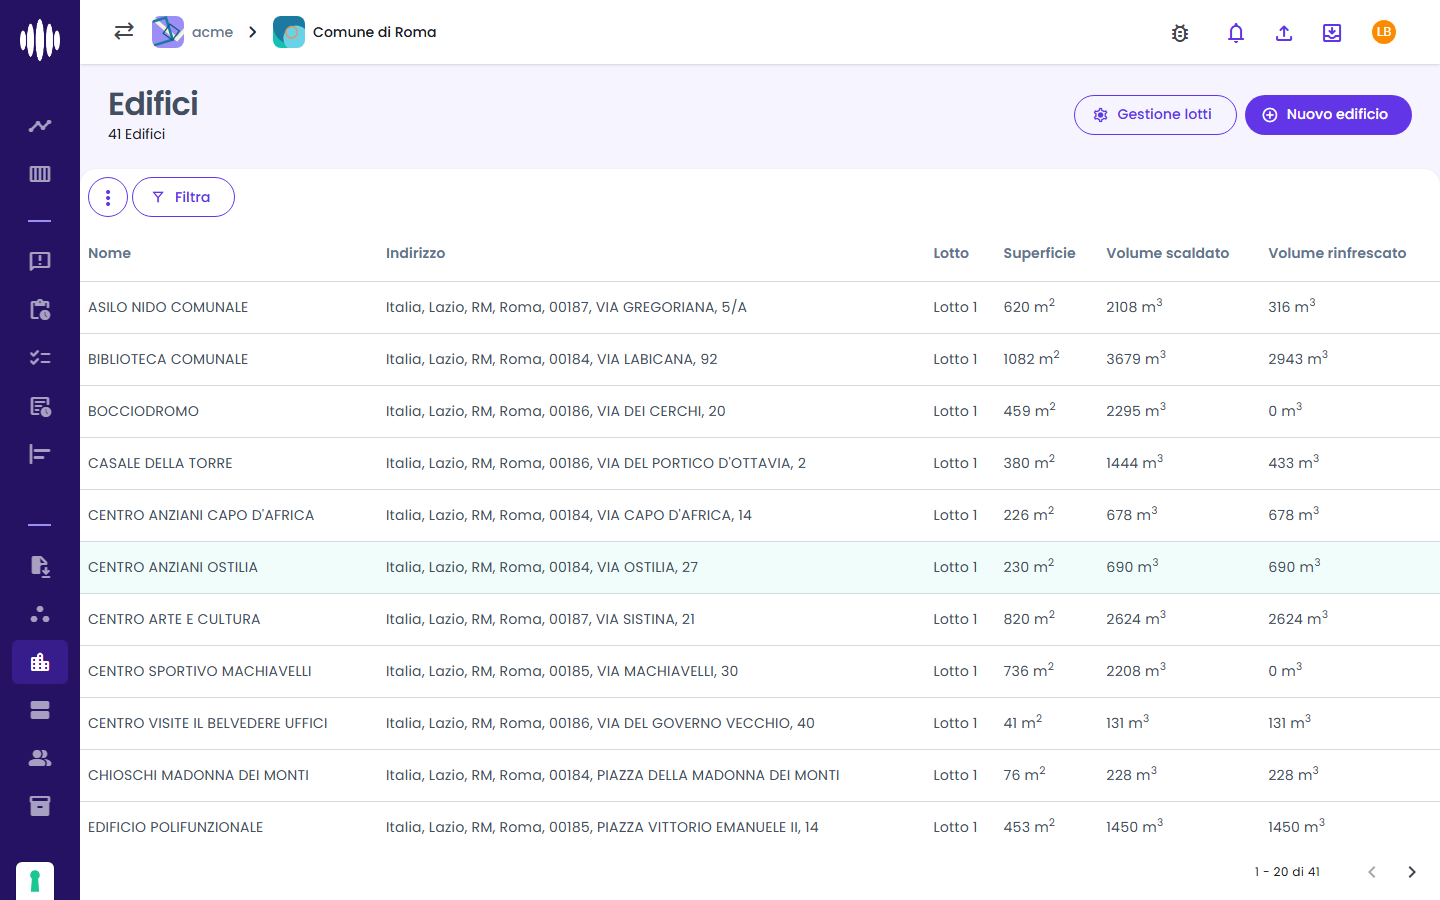Image resolution: width=1440 pixels, height=900 pixels.
Task: Open the feedback message icon in sidebar
Action: tap(40, 261)
